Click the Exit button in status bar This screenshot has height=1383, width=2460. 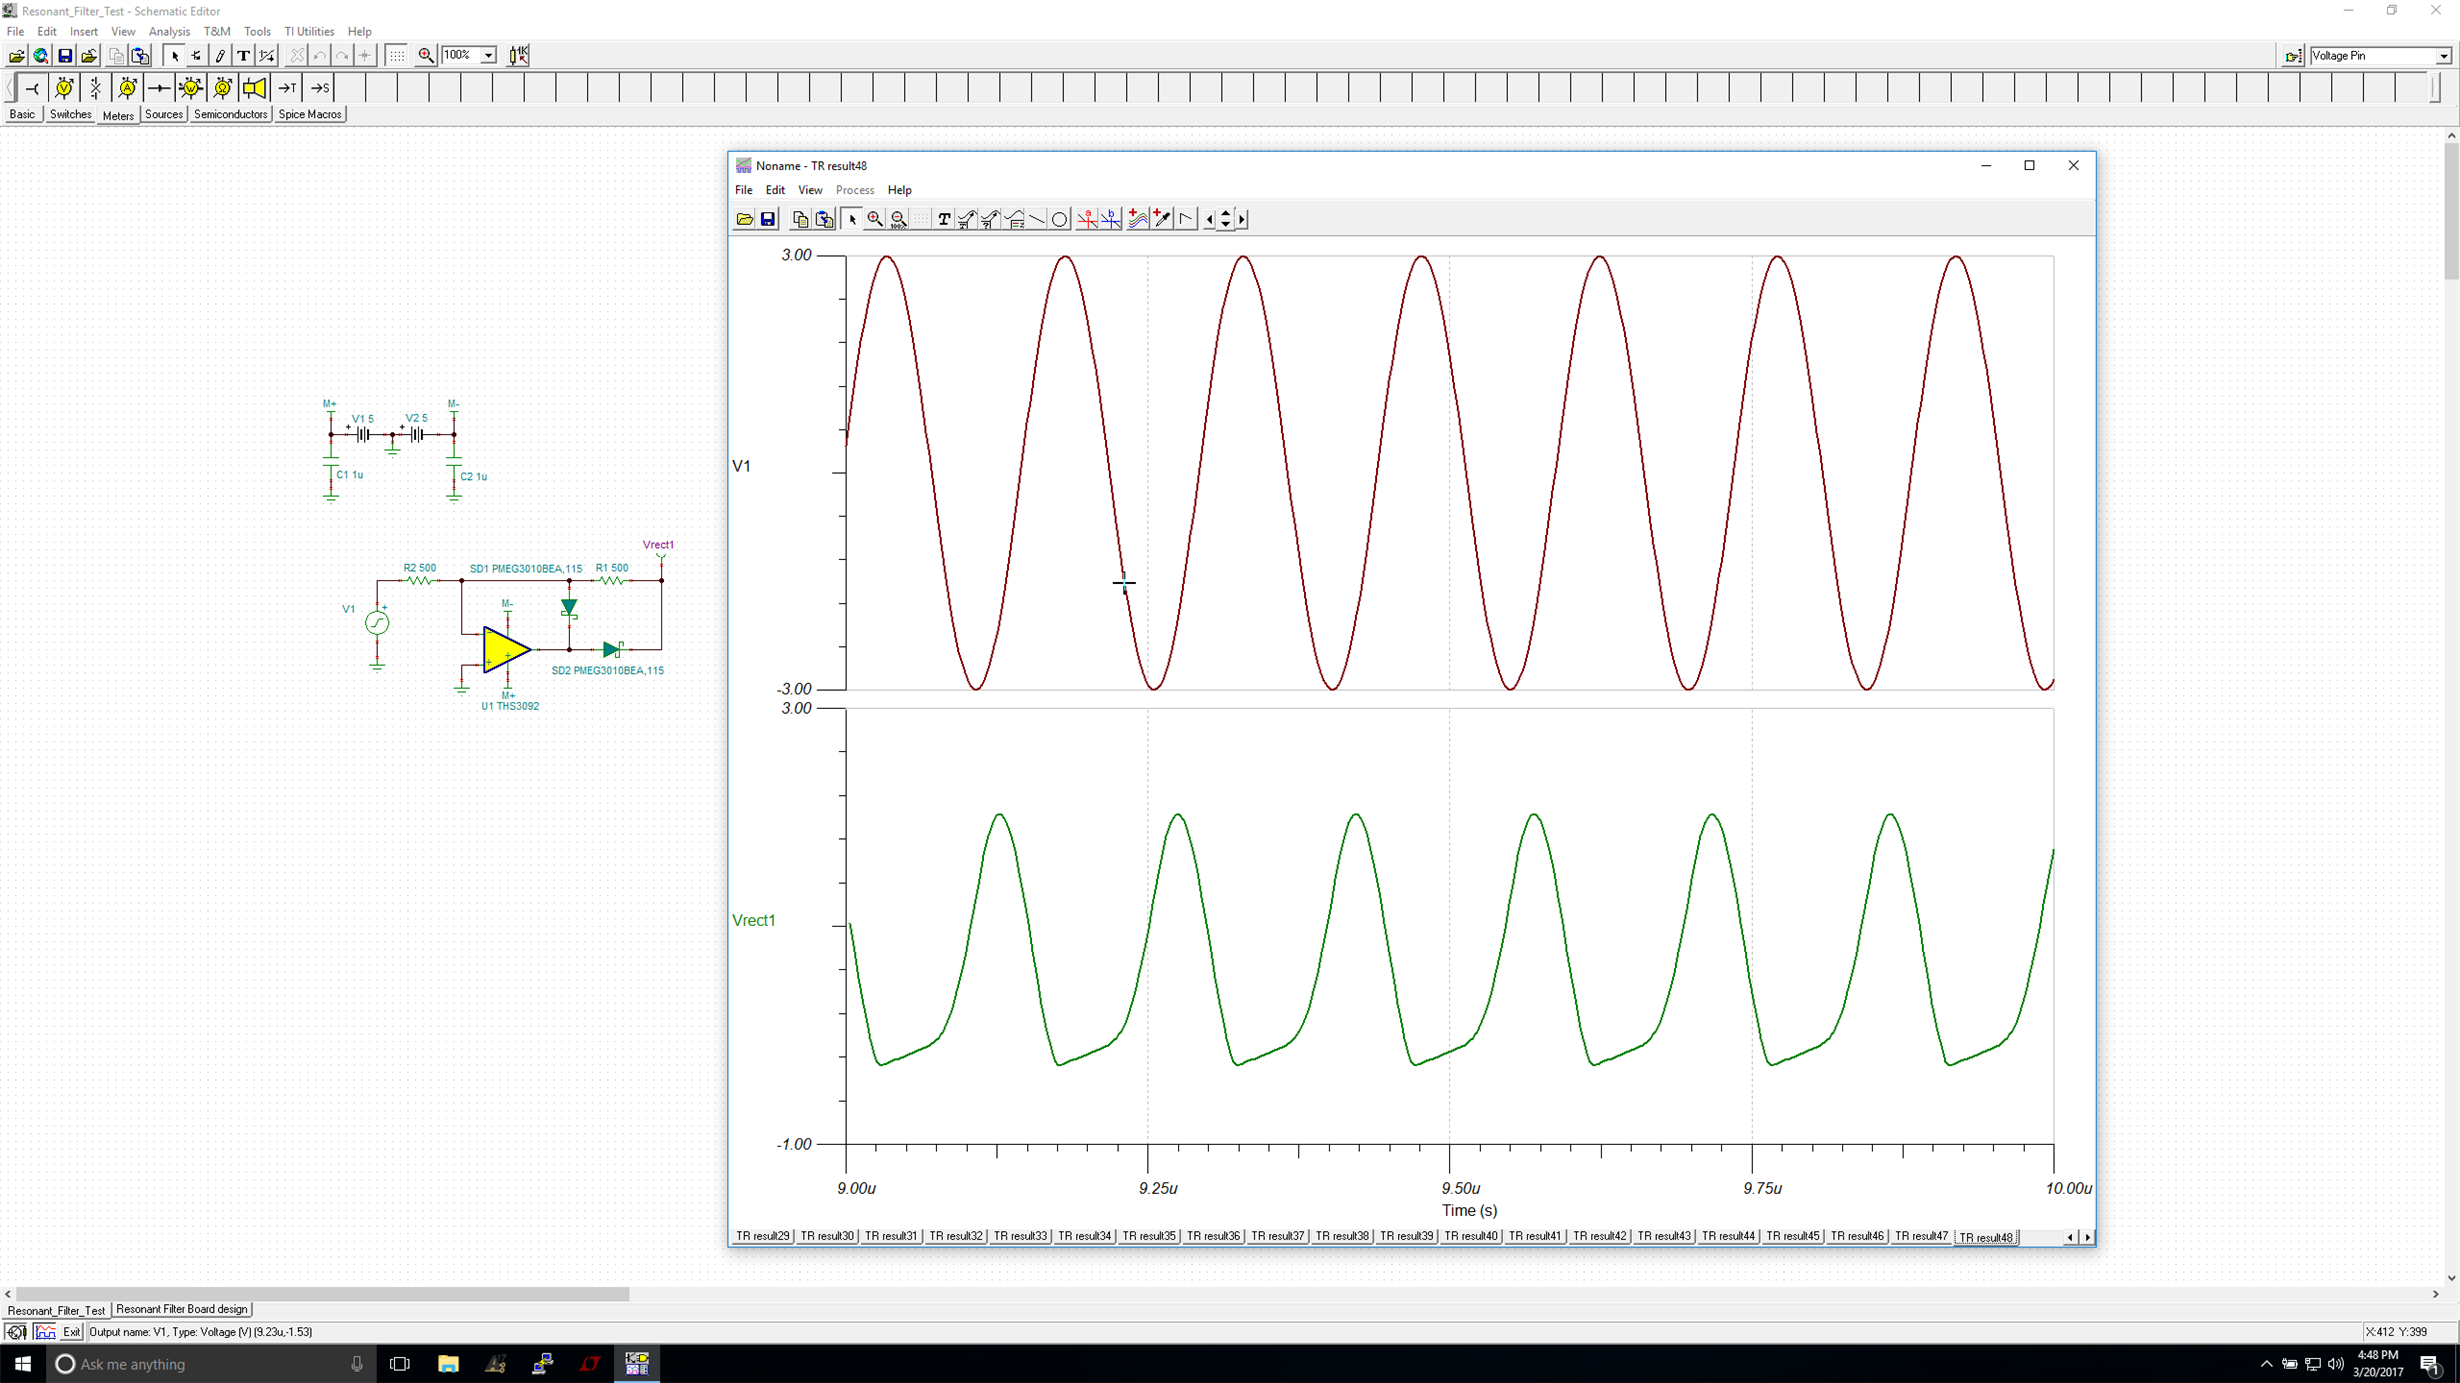click(71, 1332)
